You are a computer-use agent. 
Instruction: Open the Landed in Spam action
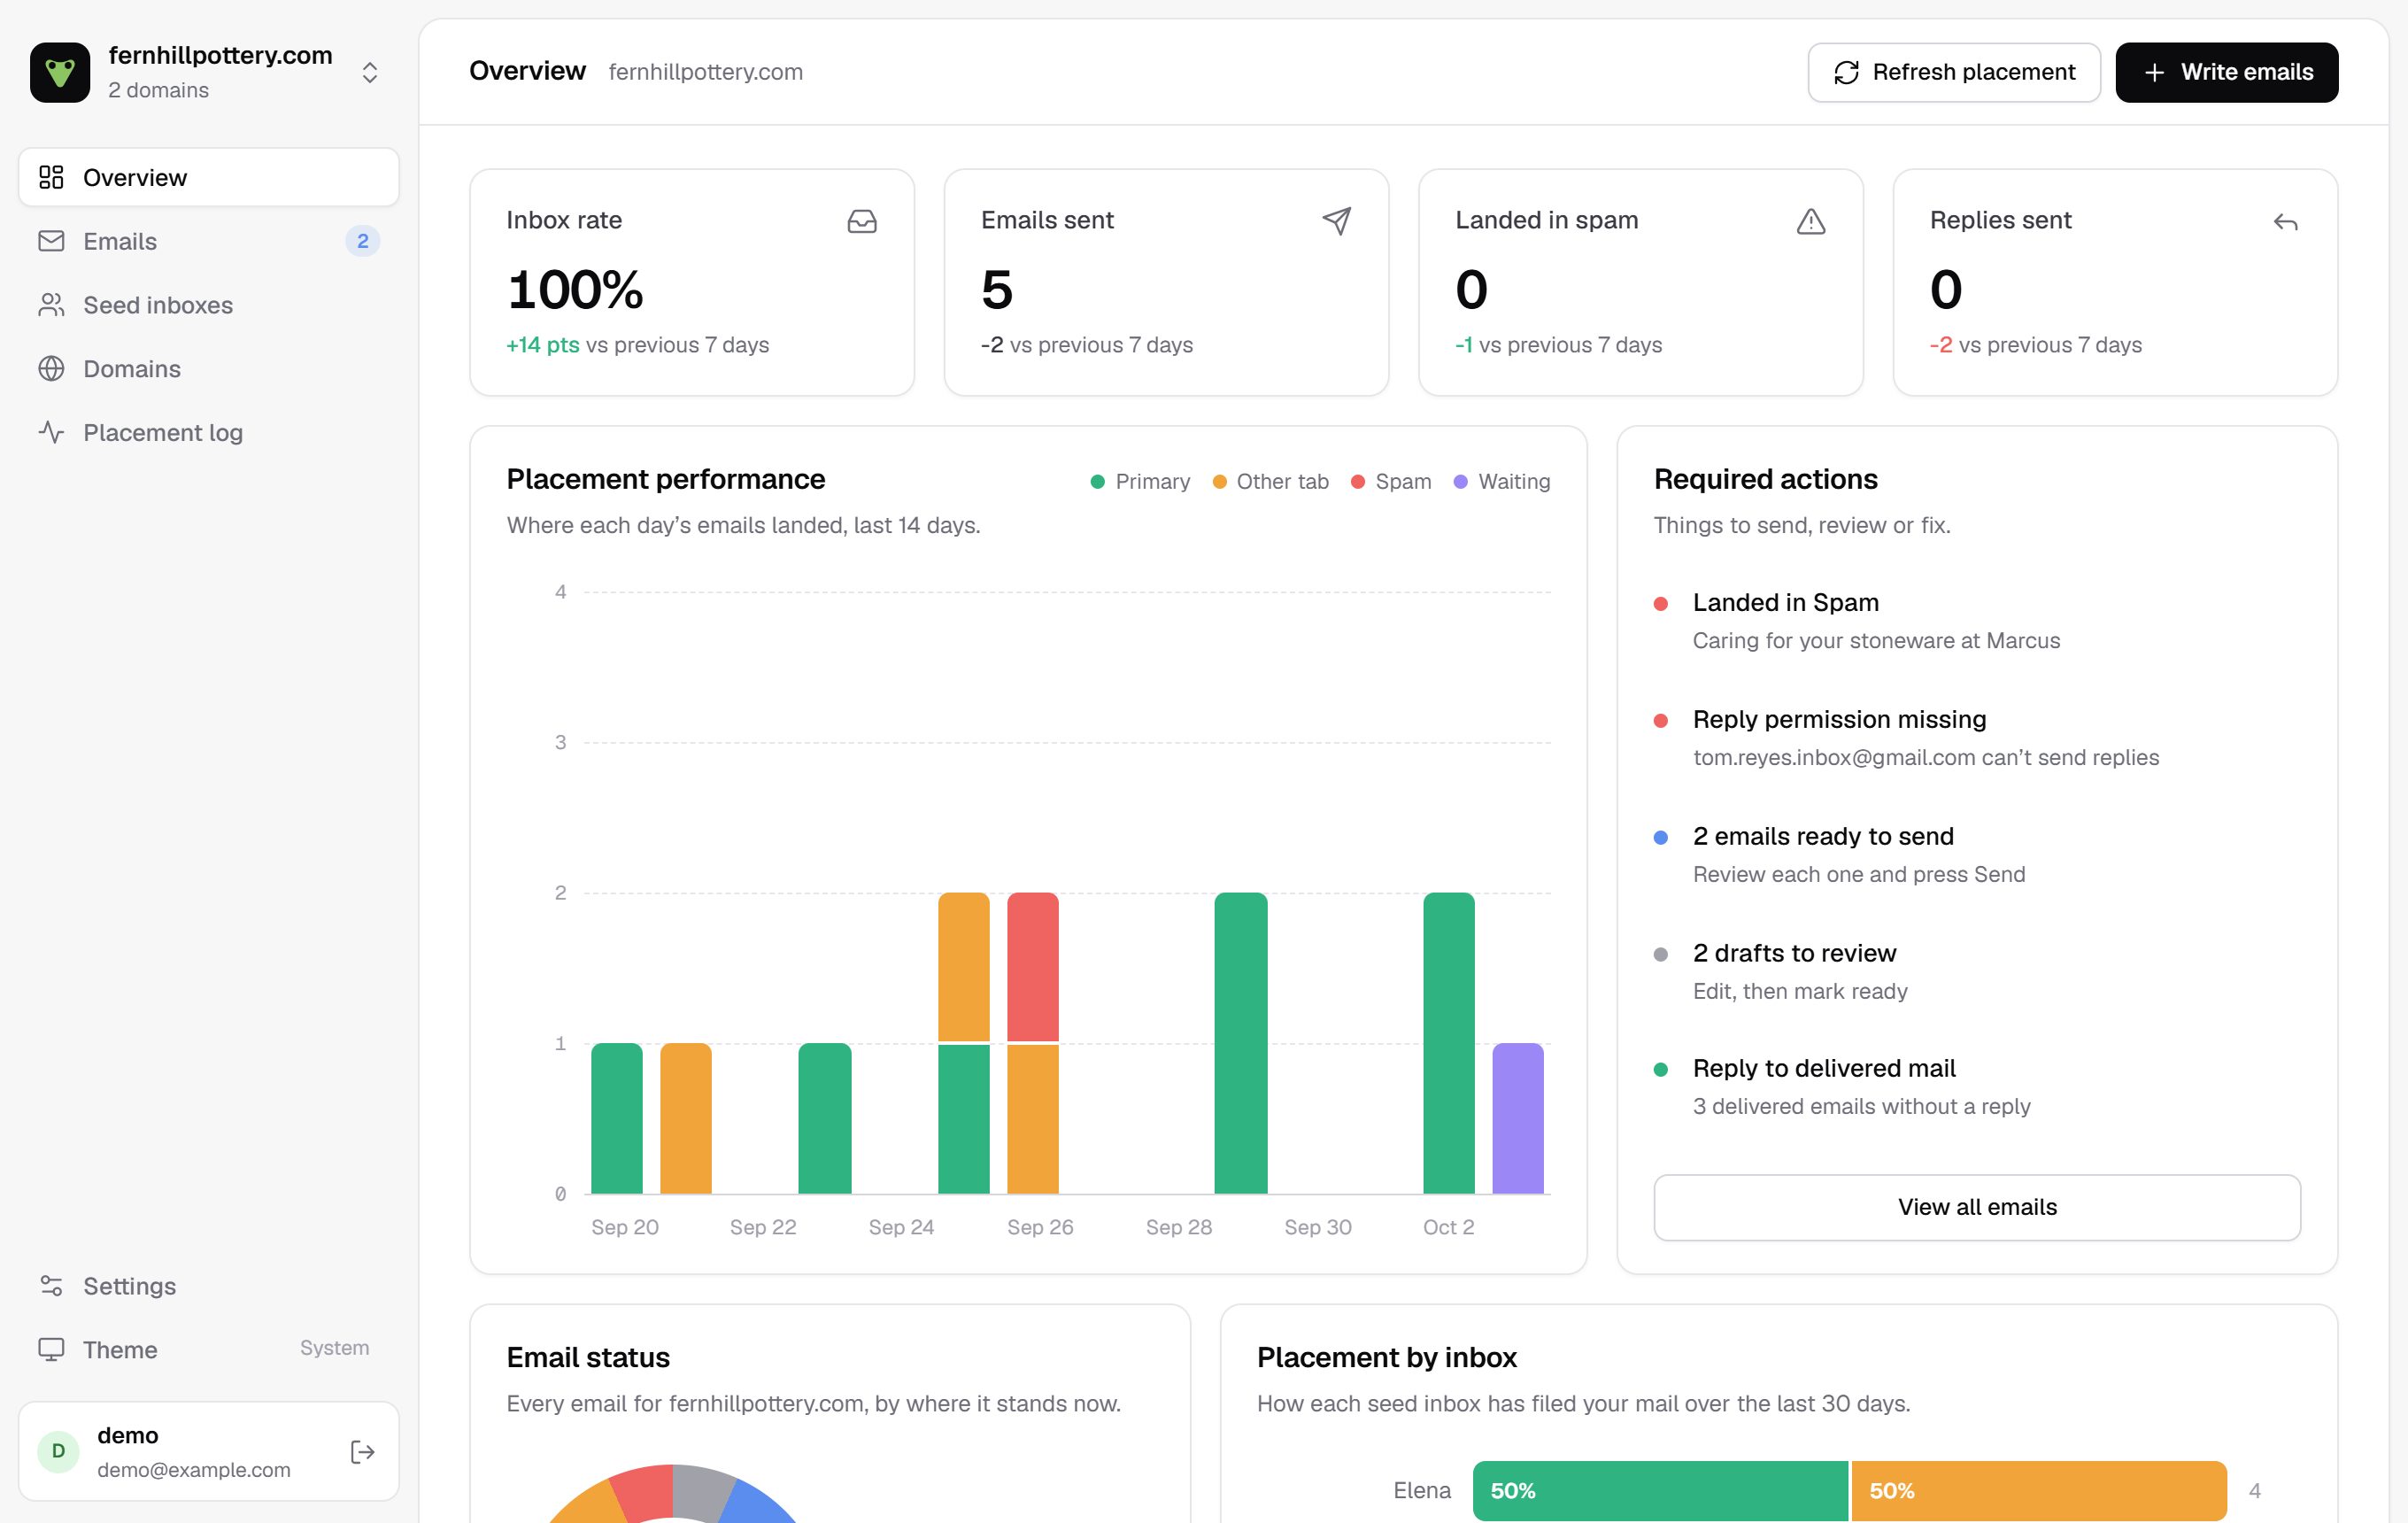[1976, 621]
